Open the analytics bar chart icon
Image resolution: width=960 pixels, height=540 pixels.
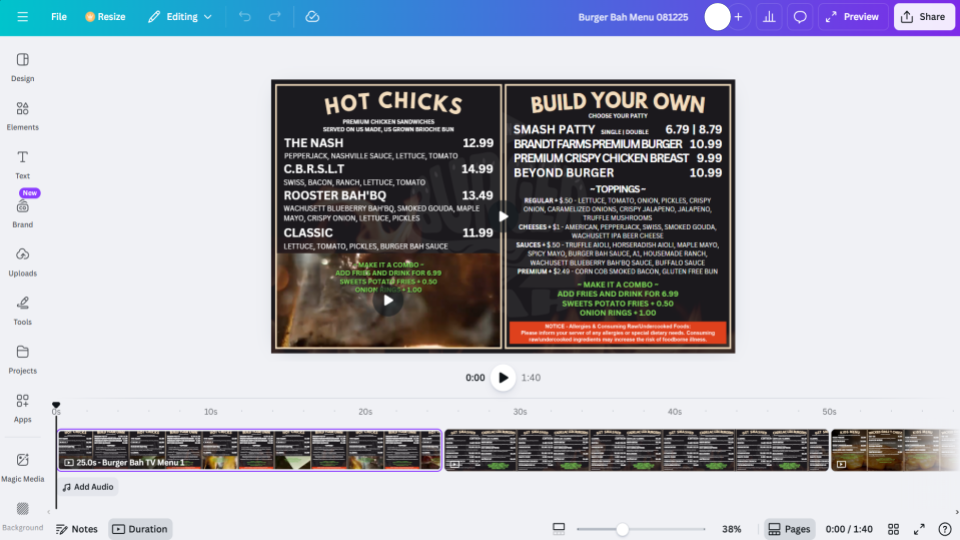pos(769,17)
